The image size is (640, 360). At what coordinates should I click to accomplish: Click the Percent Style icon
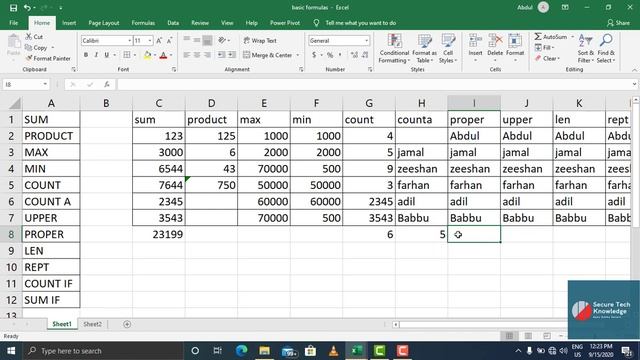(330, 55)
